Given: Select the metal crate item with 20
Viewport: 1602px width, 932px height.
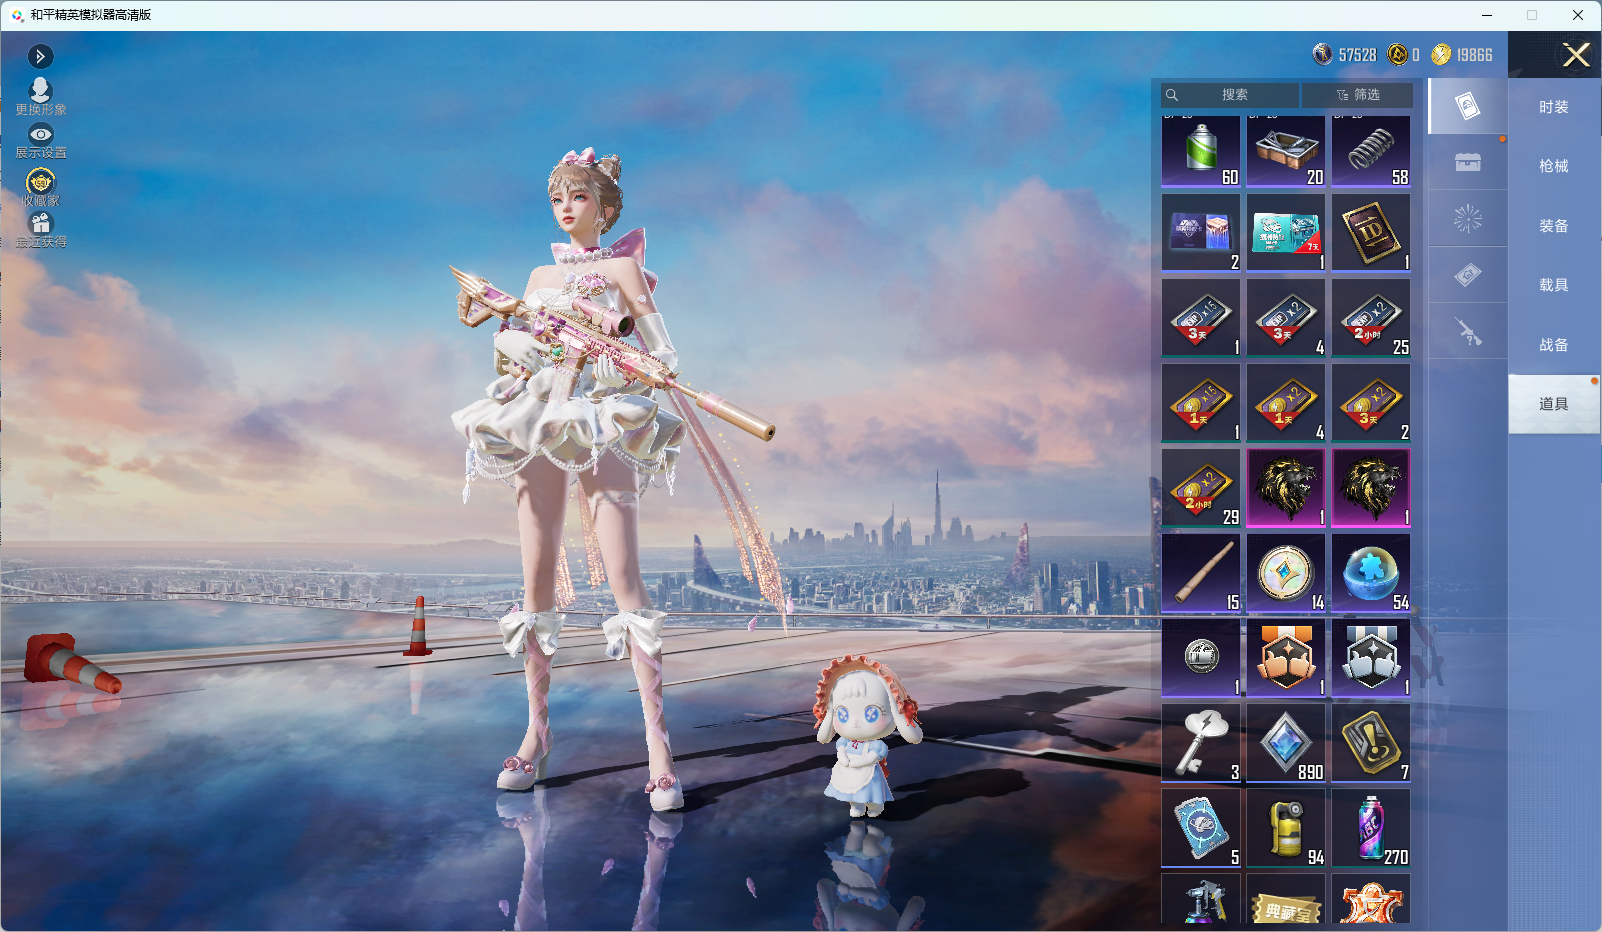Looking at the screenshot, I should pyautogui.click(x=1286, y=151).
